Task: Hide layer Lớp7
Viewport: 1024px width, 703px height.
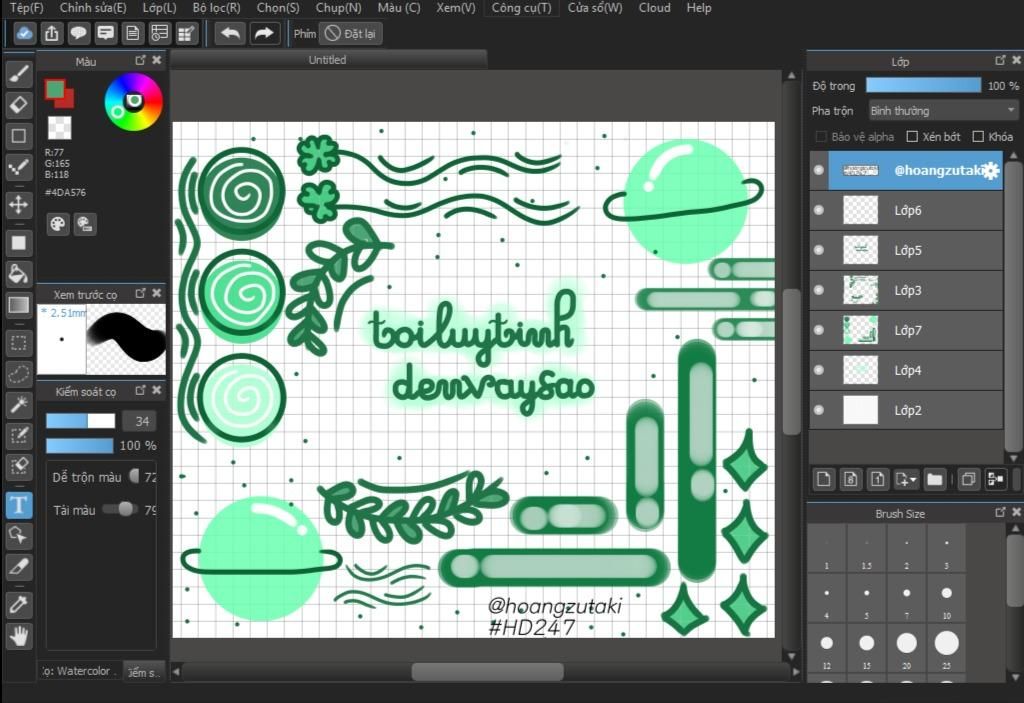Action: 819,330
